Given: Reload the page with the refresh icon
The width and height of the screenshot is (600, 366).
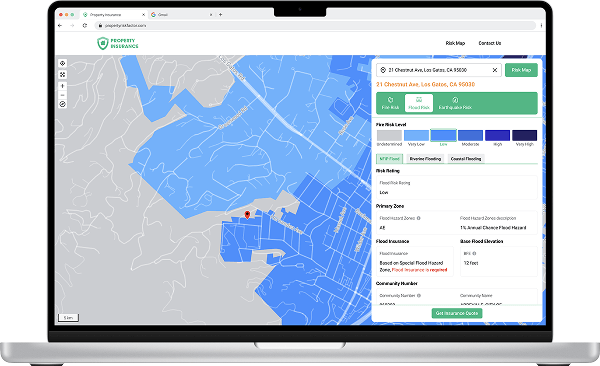Looking at the screenshot, I should [x=85, y=25].
